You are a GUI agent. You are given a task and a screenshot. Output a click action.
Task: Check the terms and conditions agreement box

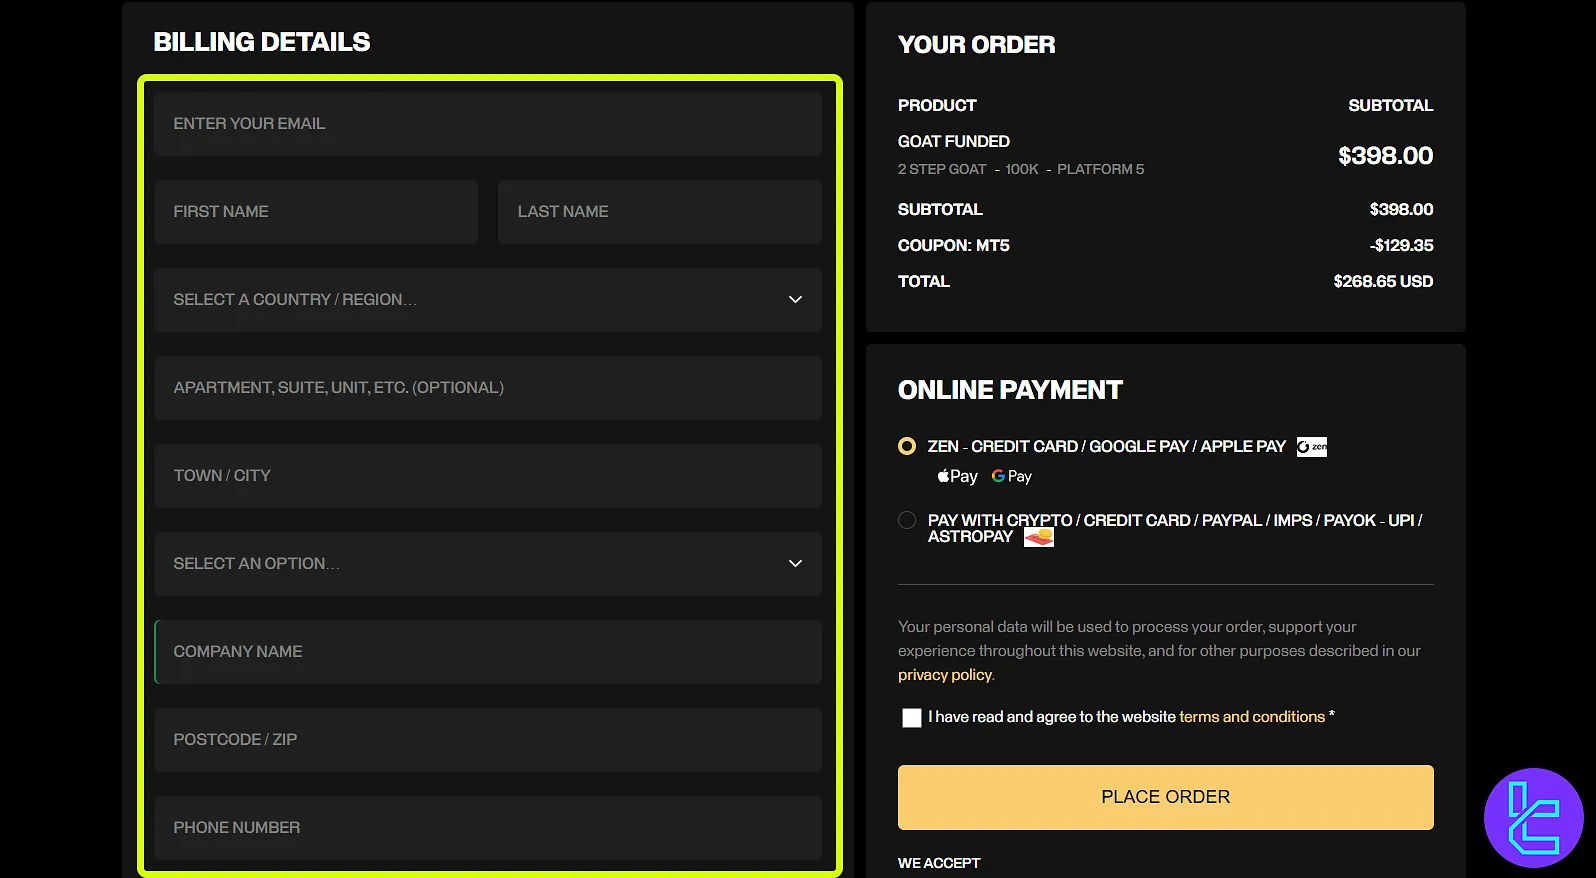pyautogui.click(x=911, y=718)
